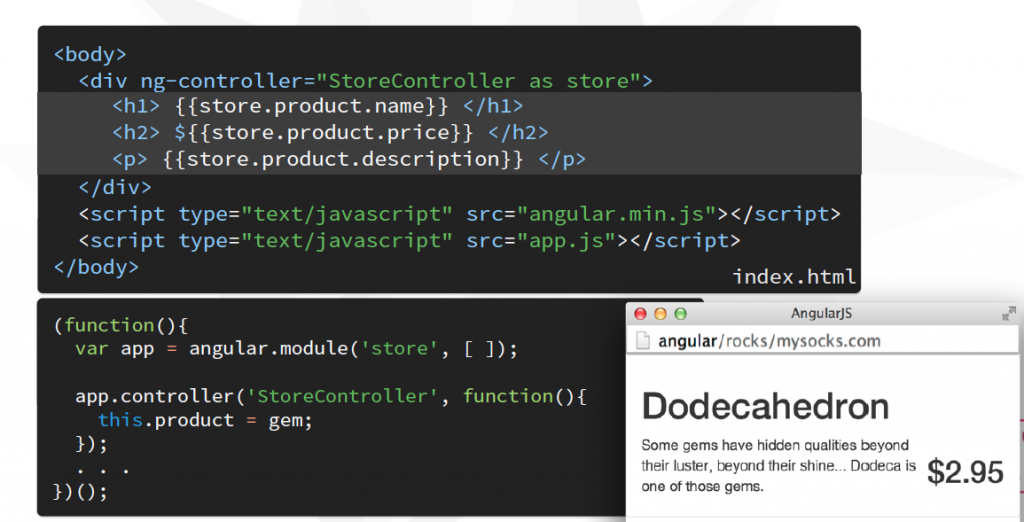Click the $2.95 price
1024x522 pixels.
[965, 472]
